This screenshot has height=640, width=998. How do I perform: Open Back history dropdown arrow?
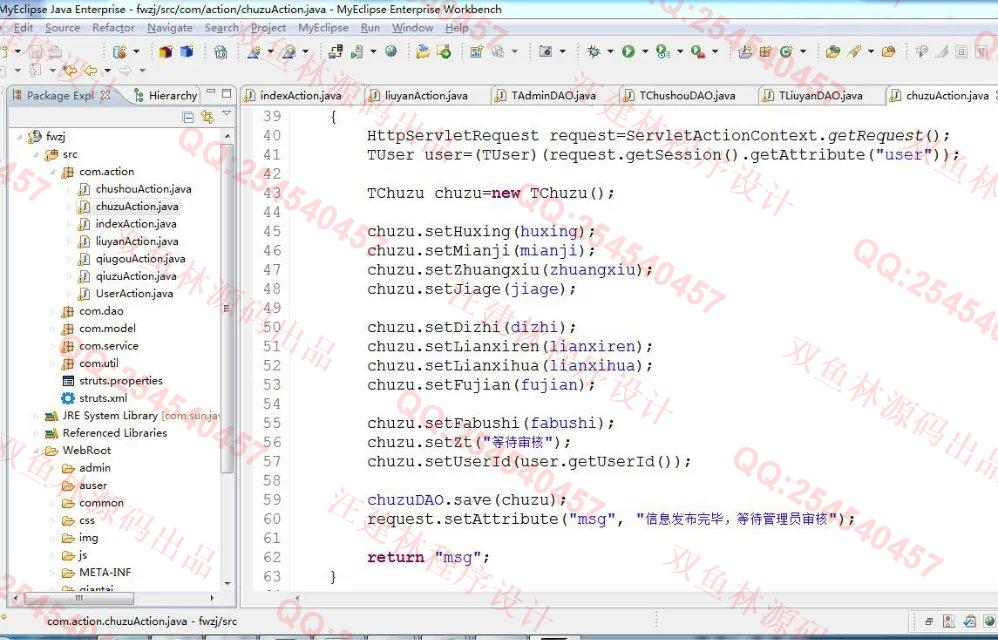pyautogui.click(x=107, y=71)
